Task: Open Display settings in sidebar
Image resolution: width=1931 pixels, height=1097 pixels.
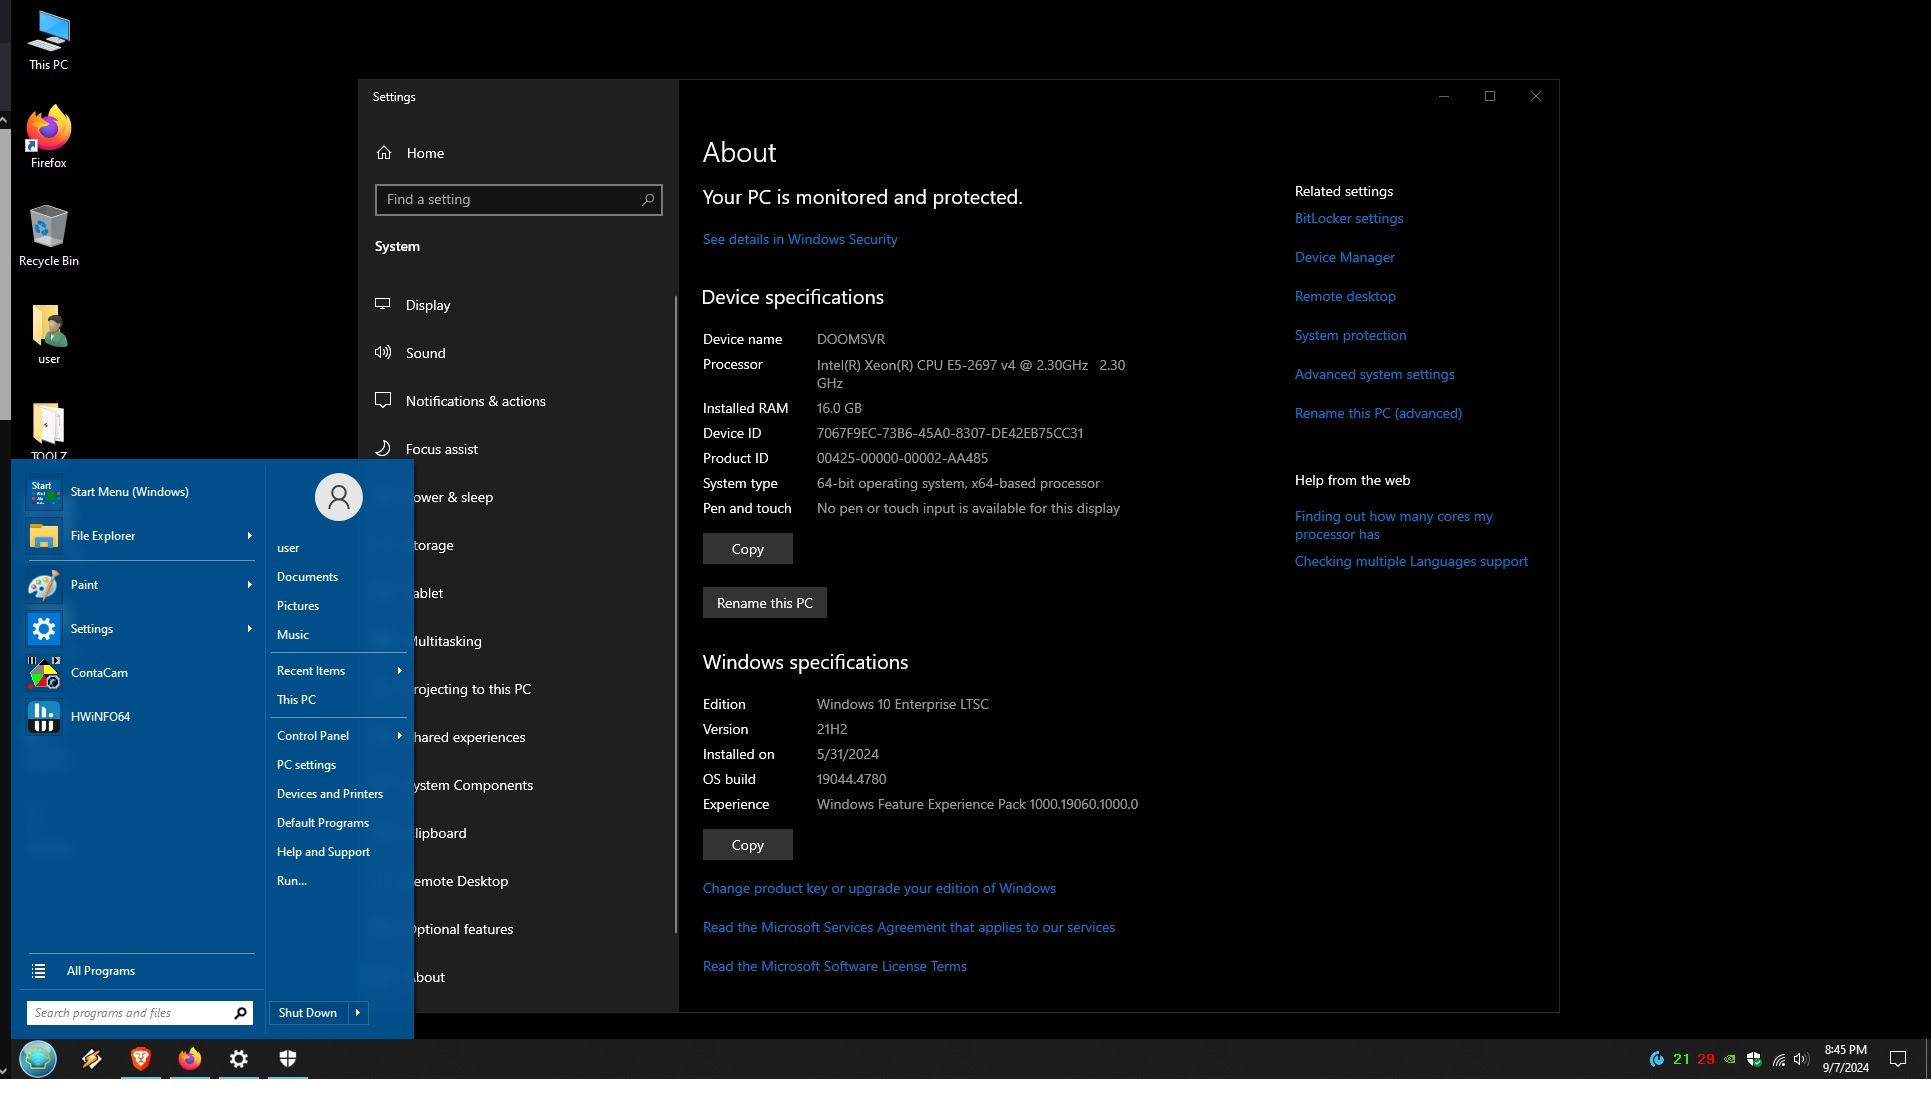Action: [428, 305]
